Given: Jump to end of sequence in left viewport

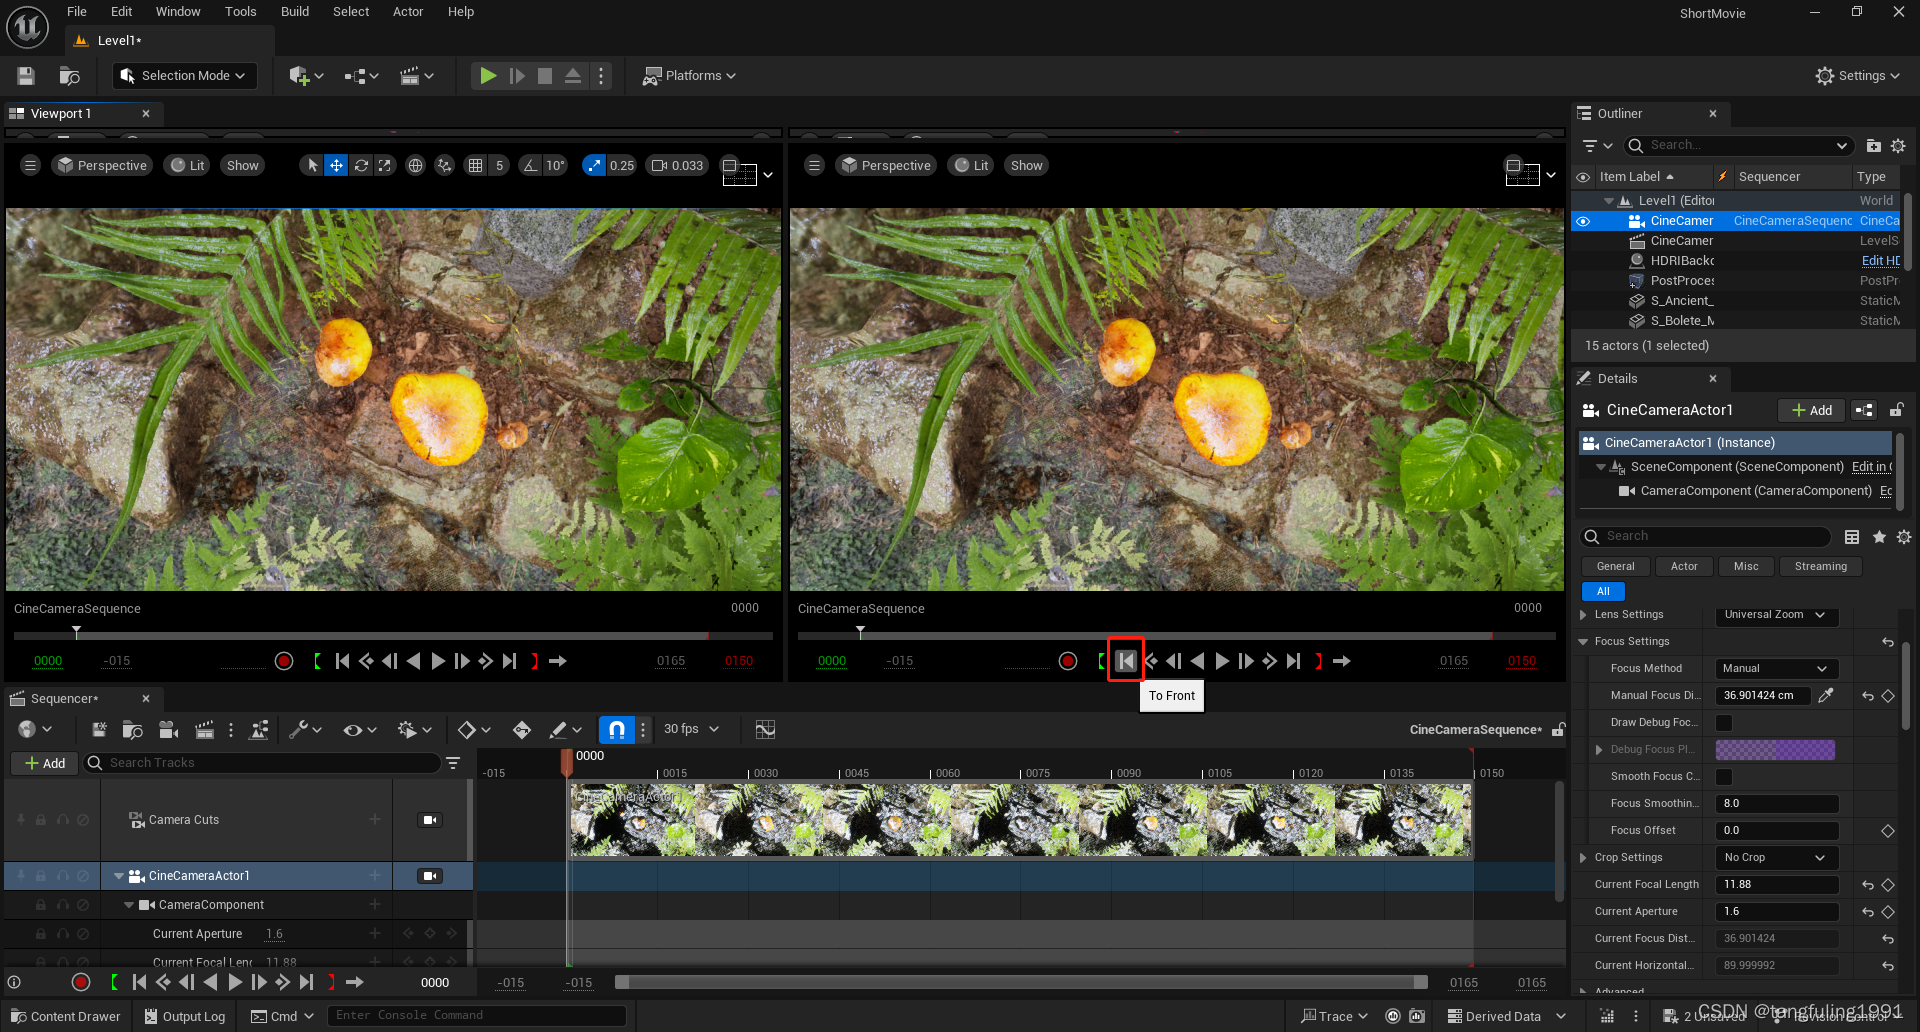Looking at the screenshot, I should 510,661.
